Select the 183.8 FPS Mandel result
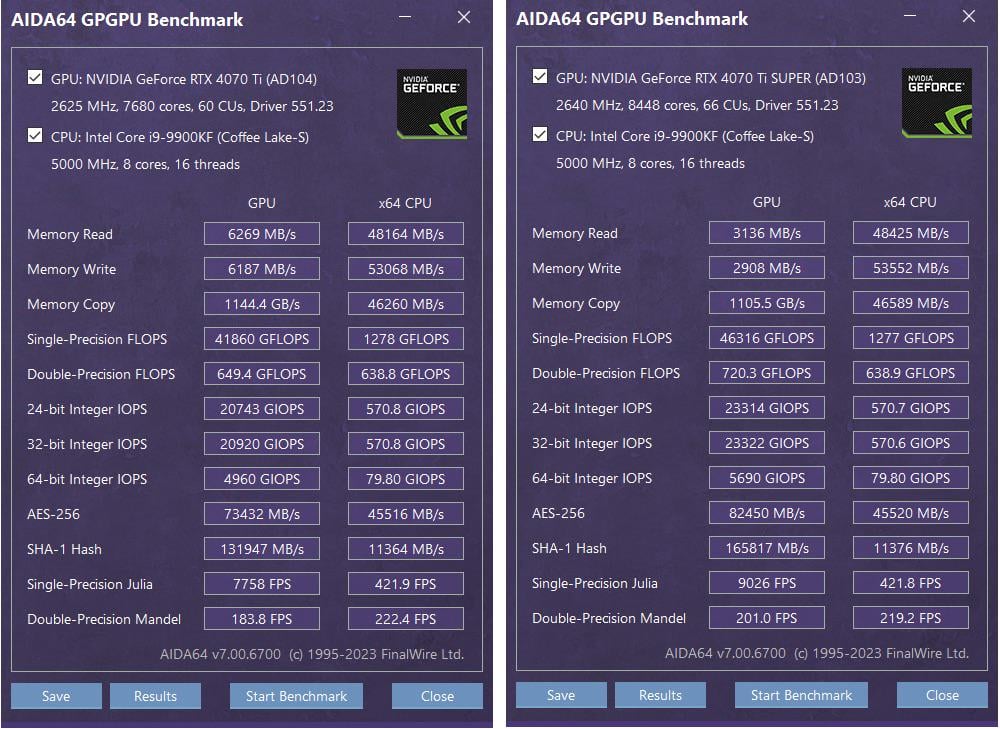 pos(261,619)
